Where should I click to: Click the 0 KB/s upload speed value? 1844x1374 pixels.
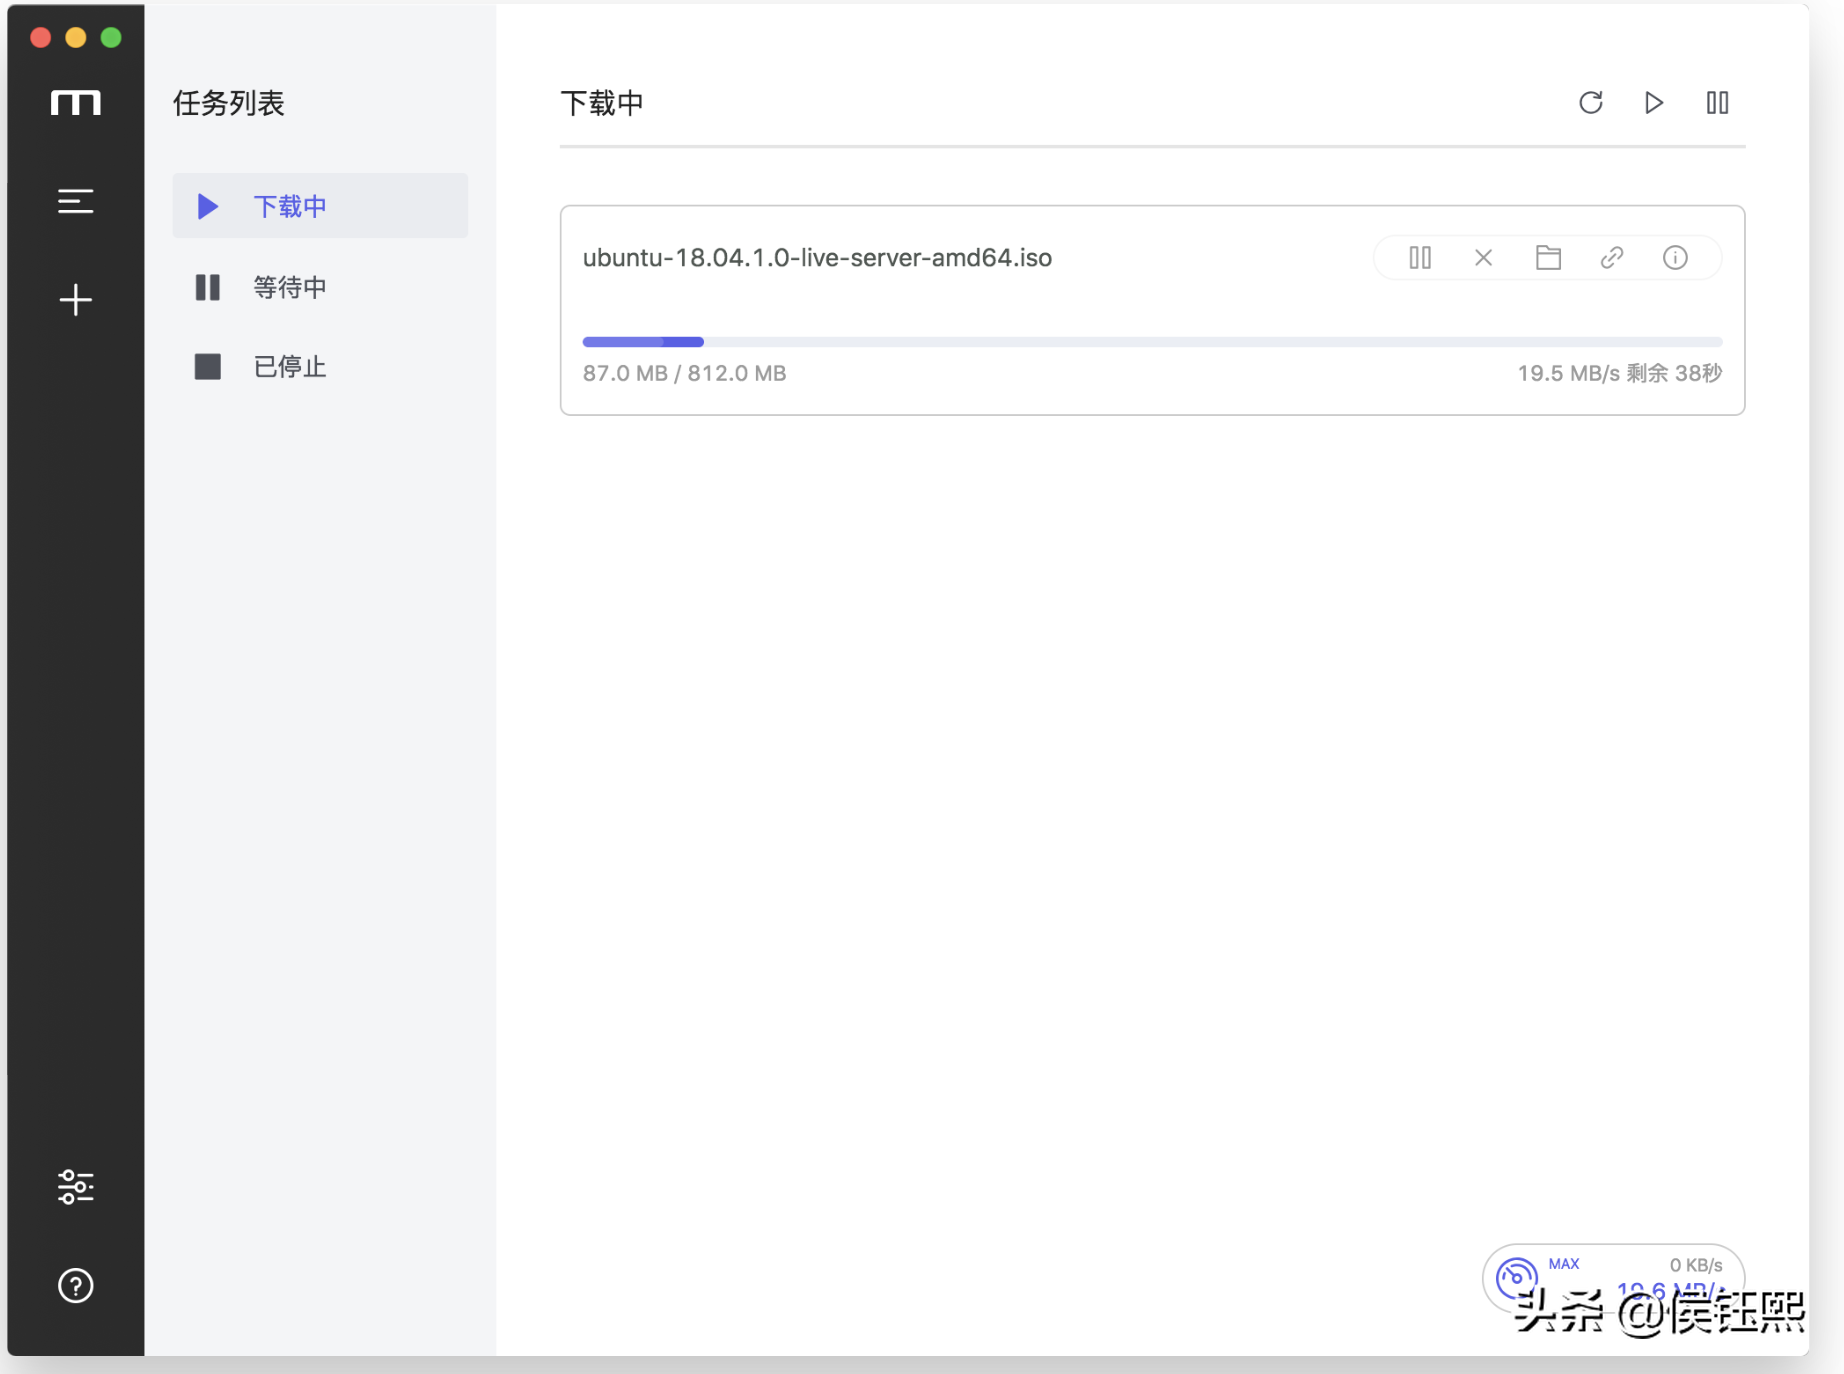(x=1696, y=1265)
